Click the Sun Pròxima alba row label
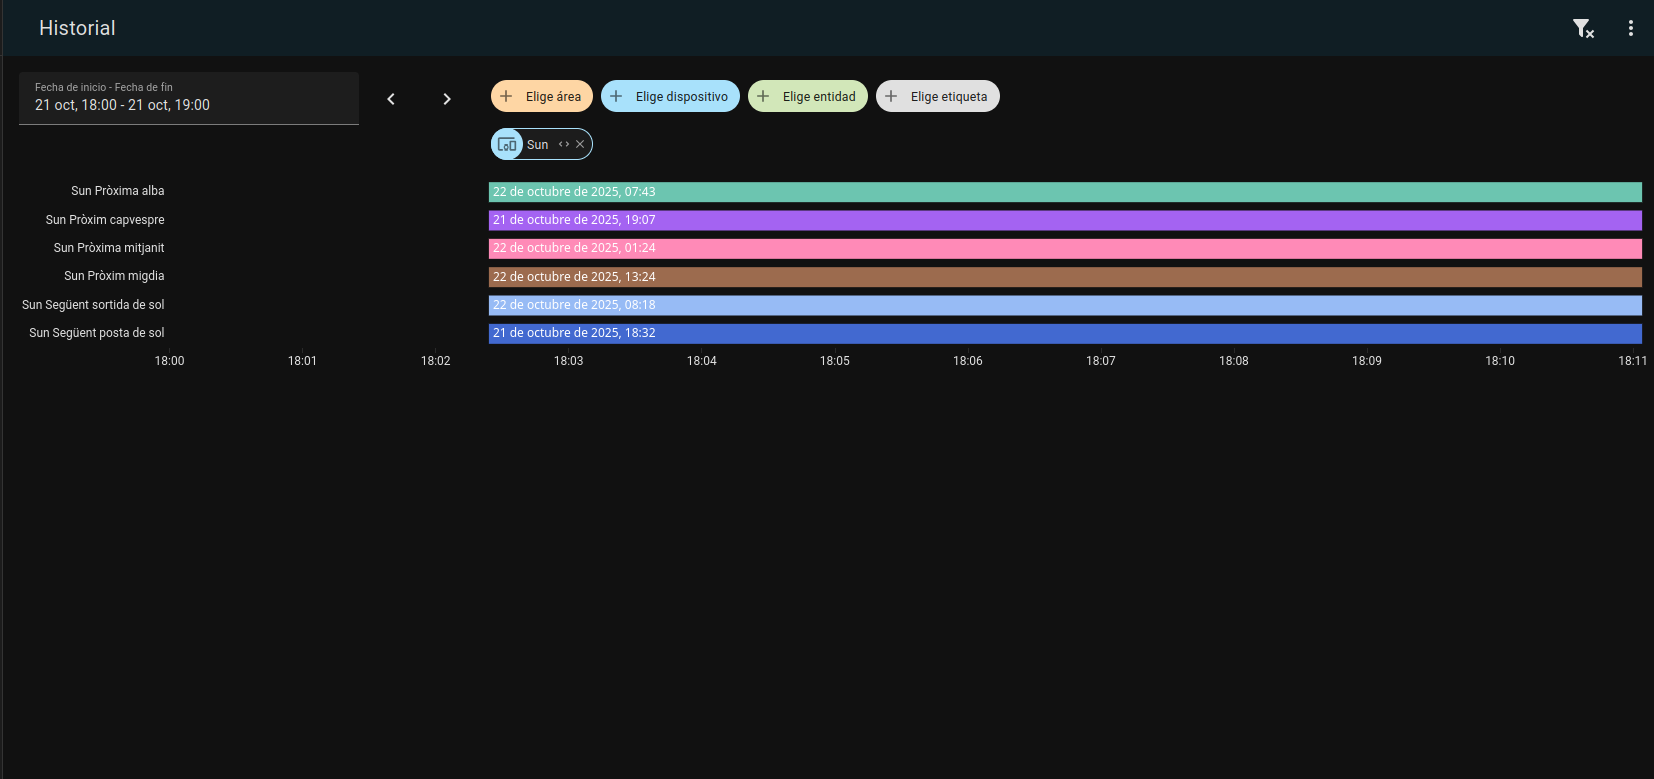 tap(117, 191)
